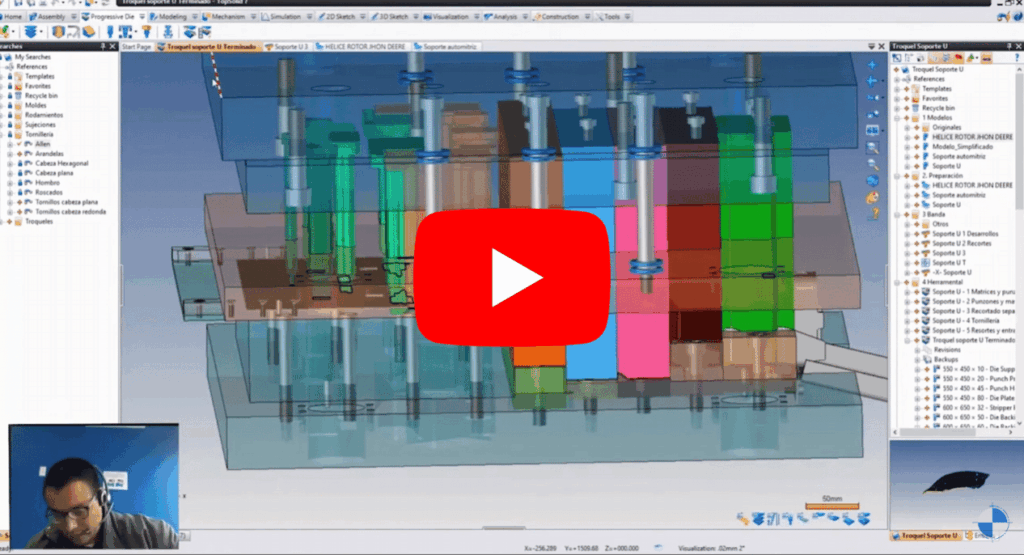Click the blue die set toolbar icon

(189, 32)
